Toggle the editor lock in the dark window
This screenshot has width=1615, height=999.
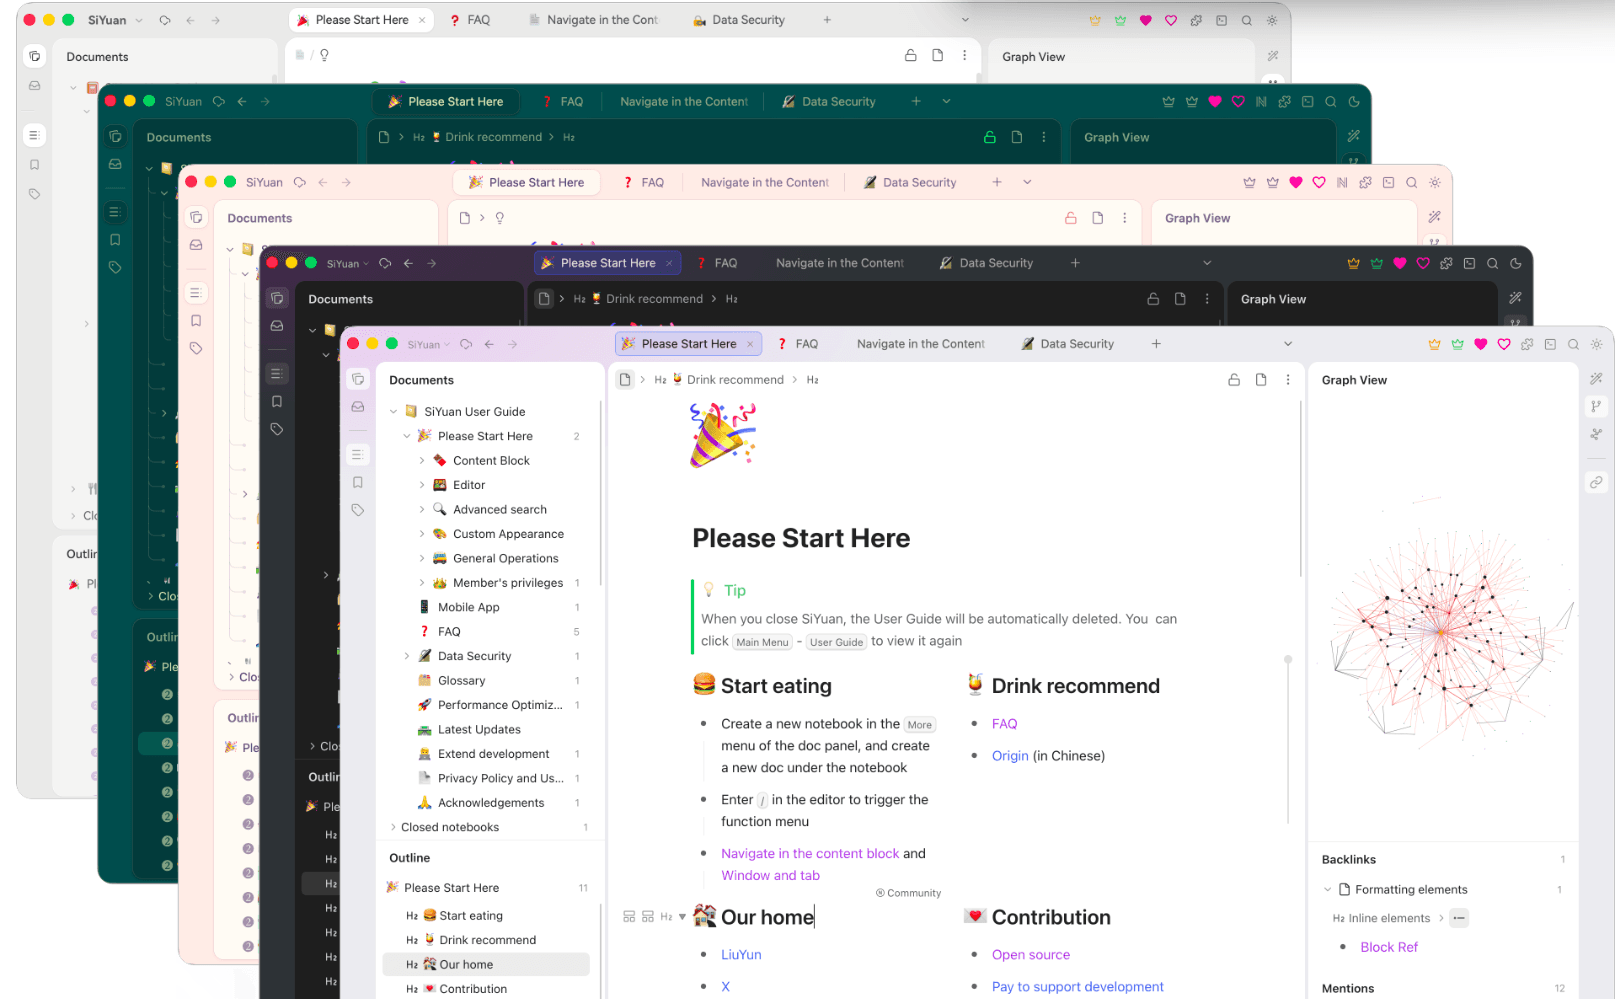point(1153,299)
